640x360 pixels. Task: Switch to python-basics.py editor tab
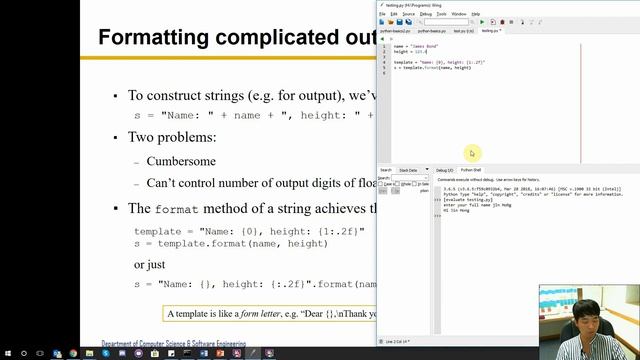(432, 31)
